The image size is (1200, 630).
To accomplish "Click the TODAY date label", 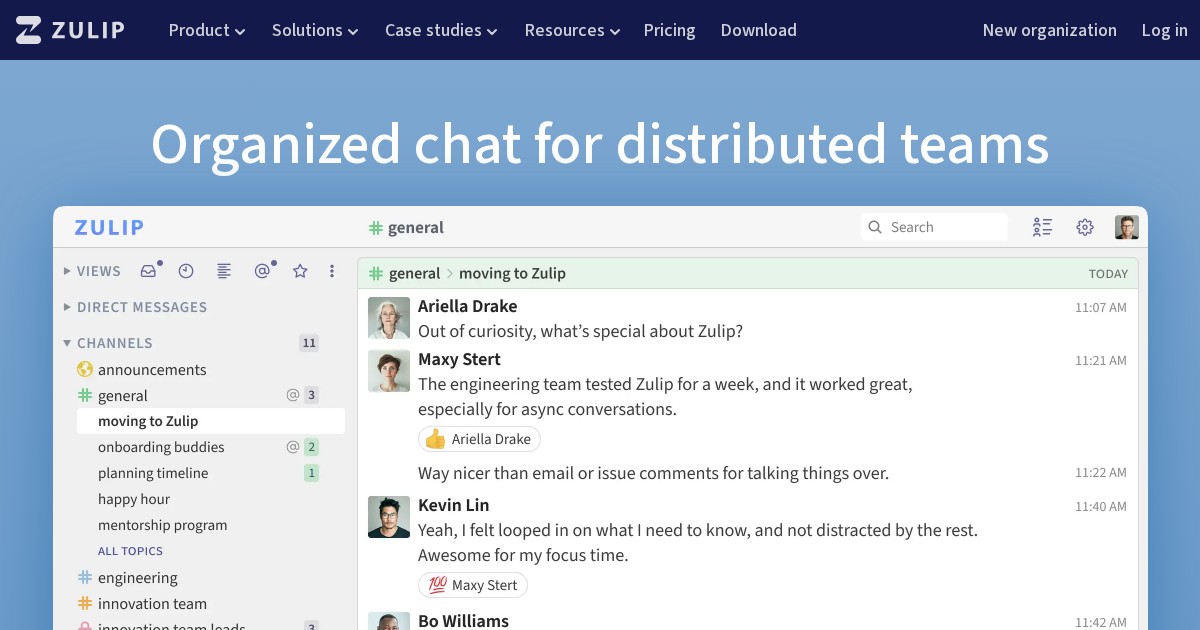I will point(1108,273).
